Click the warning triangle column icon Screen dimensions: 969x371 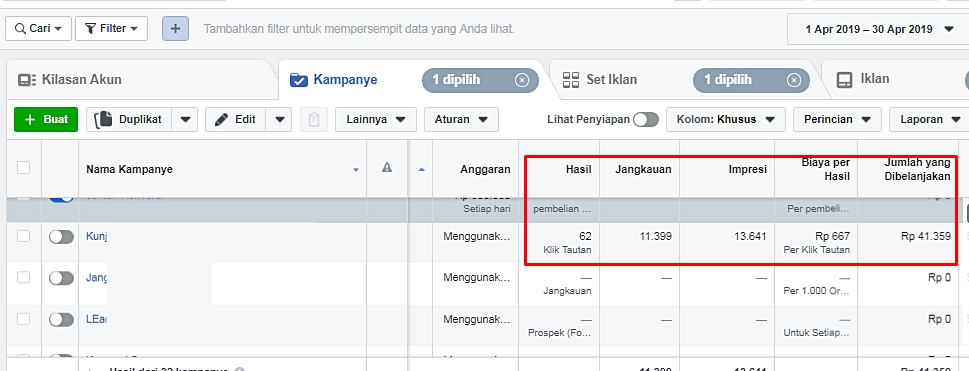pyautogui.click(x=387, y=167)
